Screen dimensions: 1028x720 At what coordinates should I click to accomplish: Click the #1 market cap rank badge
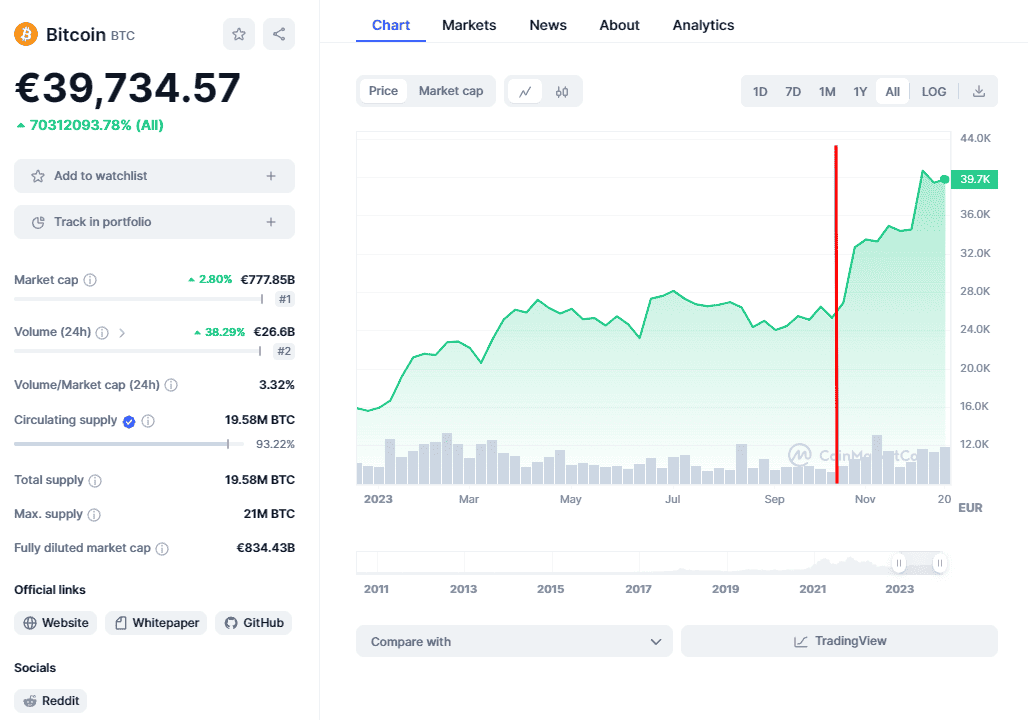(x=285, y=300)
